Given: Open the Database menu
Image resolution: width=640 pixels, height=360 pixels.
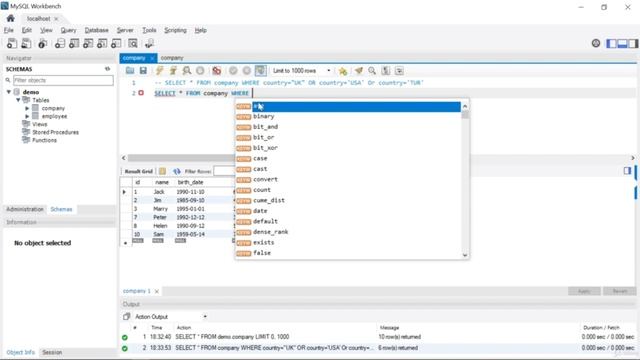Looking at the screenshot, I should click(x=96, y=30).
